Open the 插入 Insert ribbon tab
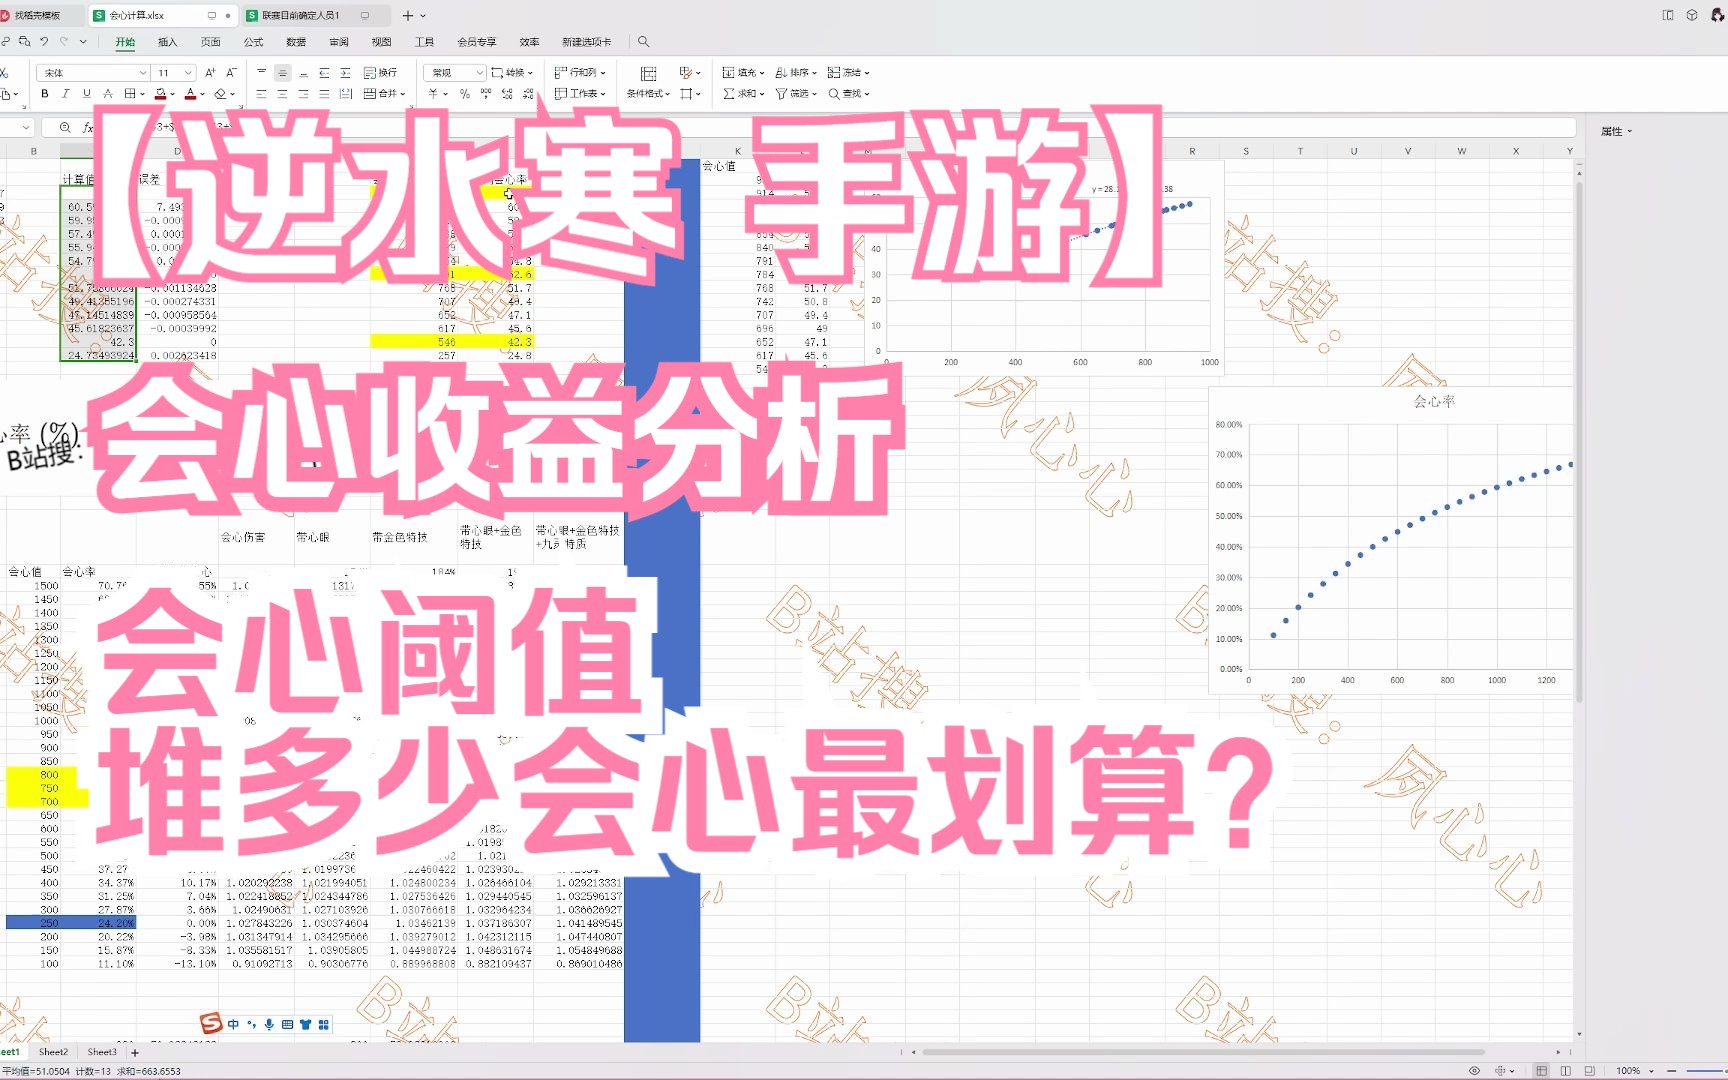Image resolution: width=1728 pixels, height=1080 pixels. (x=168, y=42)
